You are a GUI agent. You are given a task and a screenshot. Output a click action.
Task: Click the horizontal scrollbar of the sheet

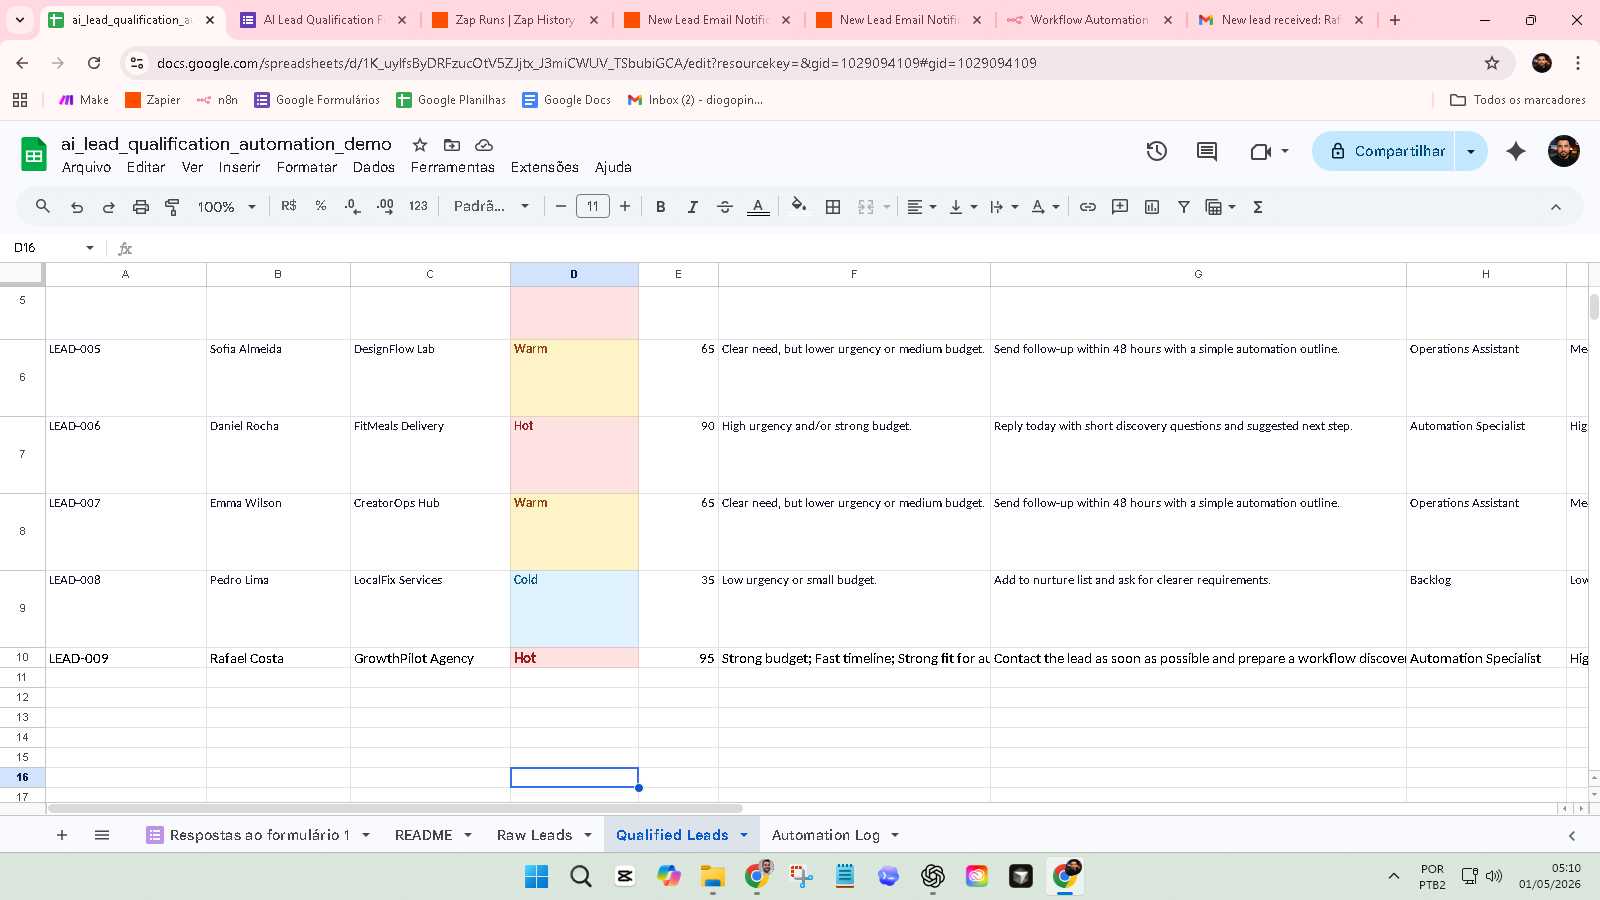(395, 808)
